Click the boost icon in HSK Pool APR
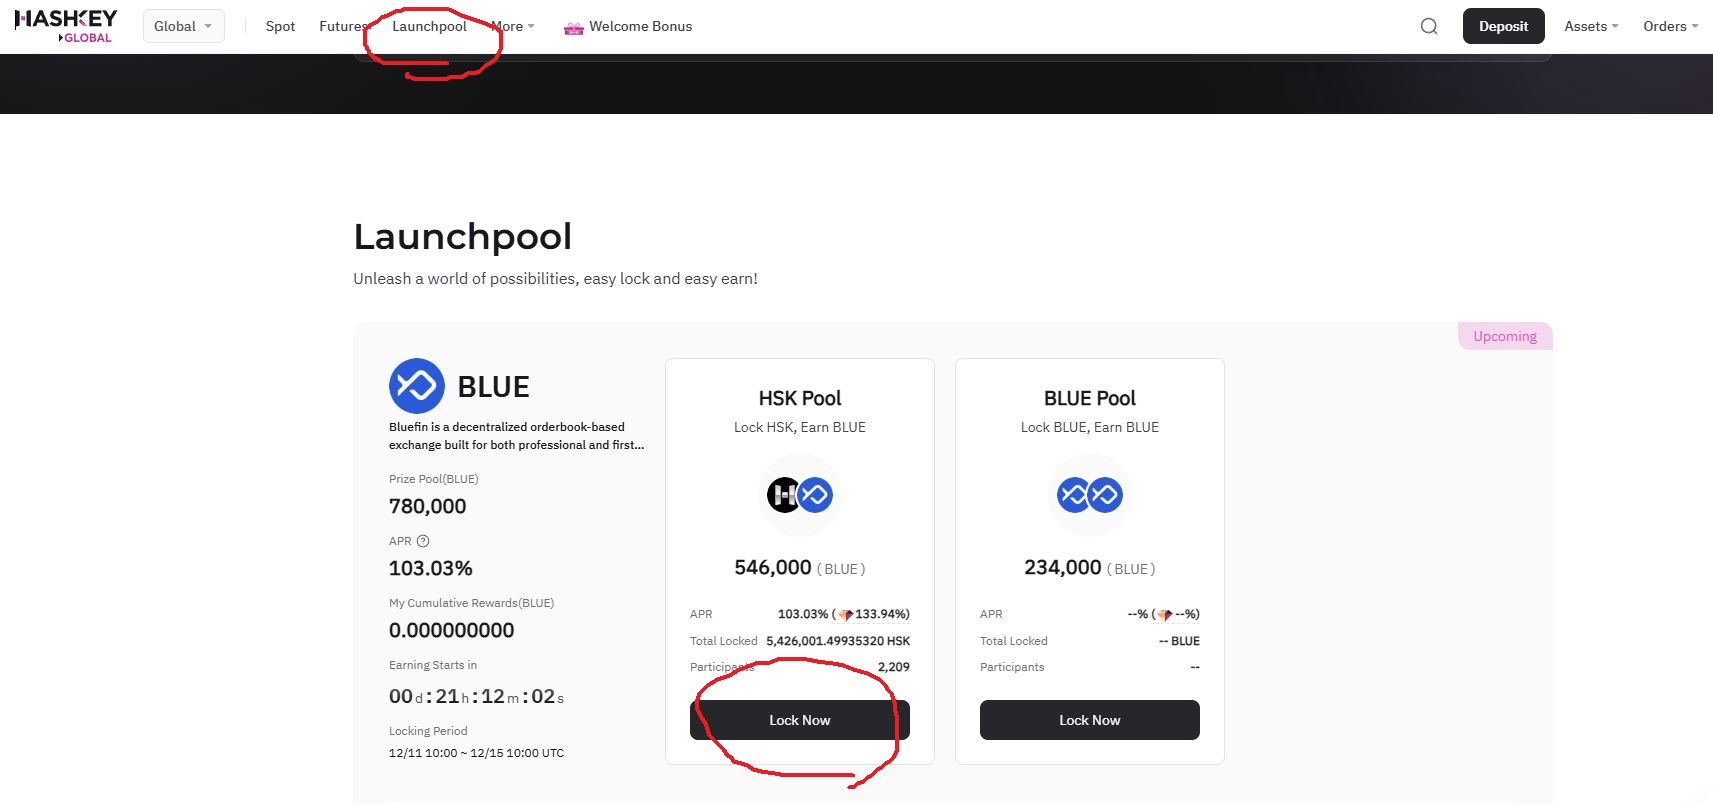 coord(845,614)
